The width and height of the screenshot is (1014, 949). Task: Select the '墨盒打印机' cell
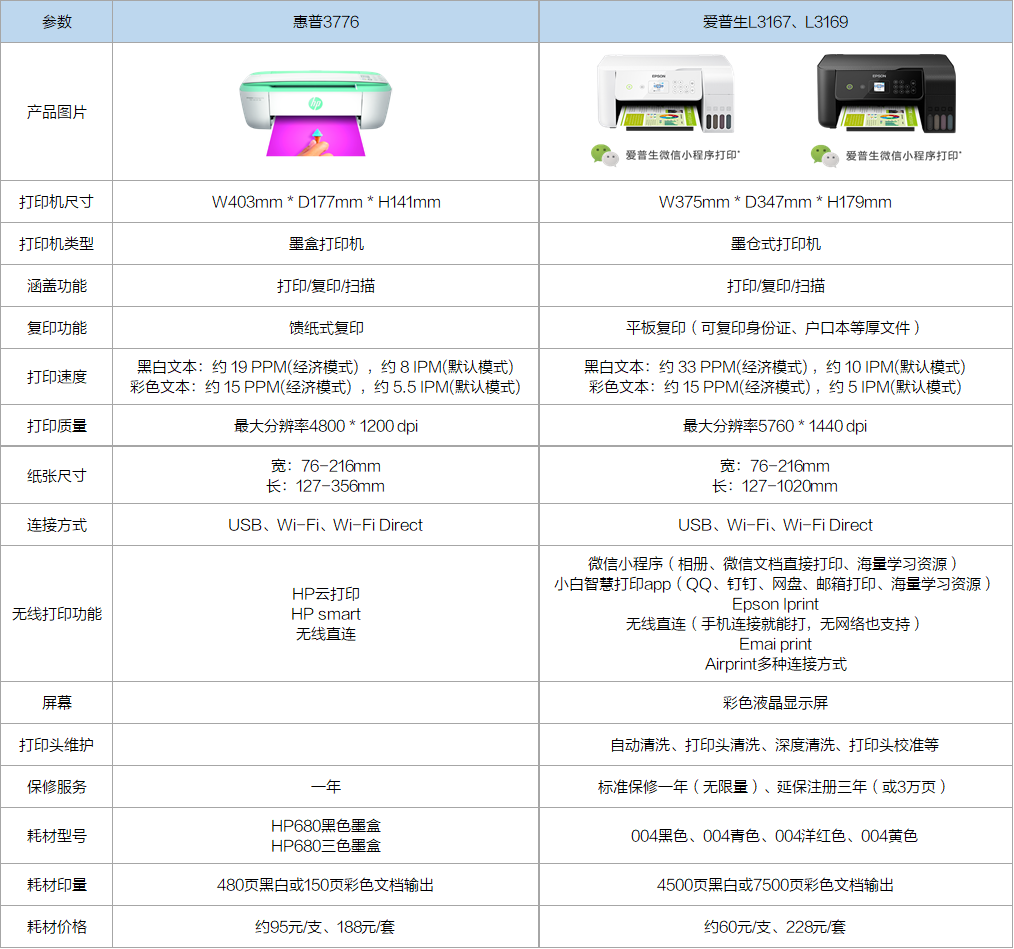coord(326,244)
